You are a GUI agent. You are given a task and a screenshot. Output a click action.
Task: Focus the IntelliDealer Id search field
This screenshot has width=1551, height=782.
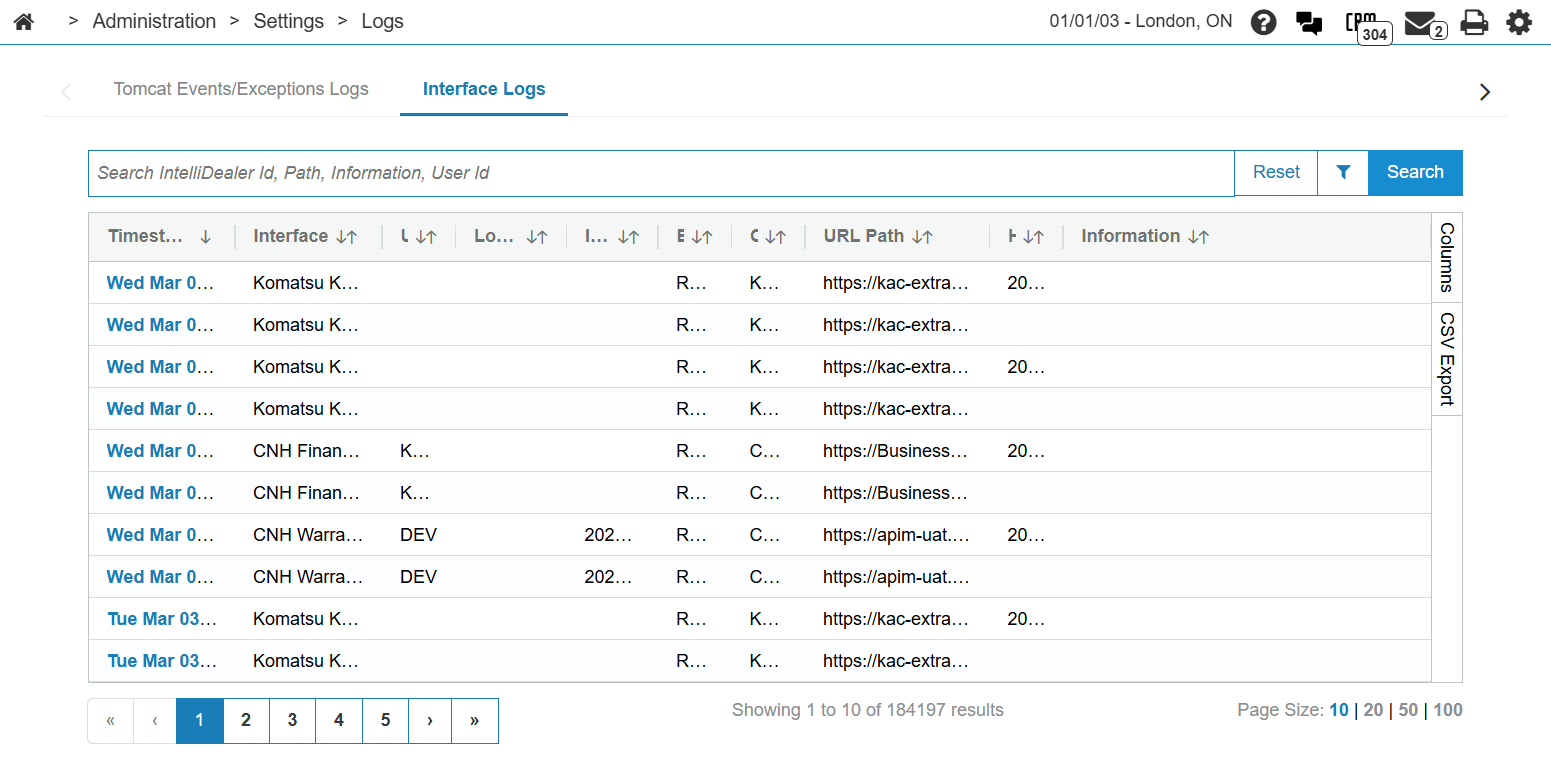660,173
